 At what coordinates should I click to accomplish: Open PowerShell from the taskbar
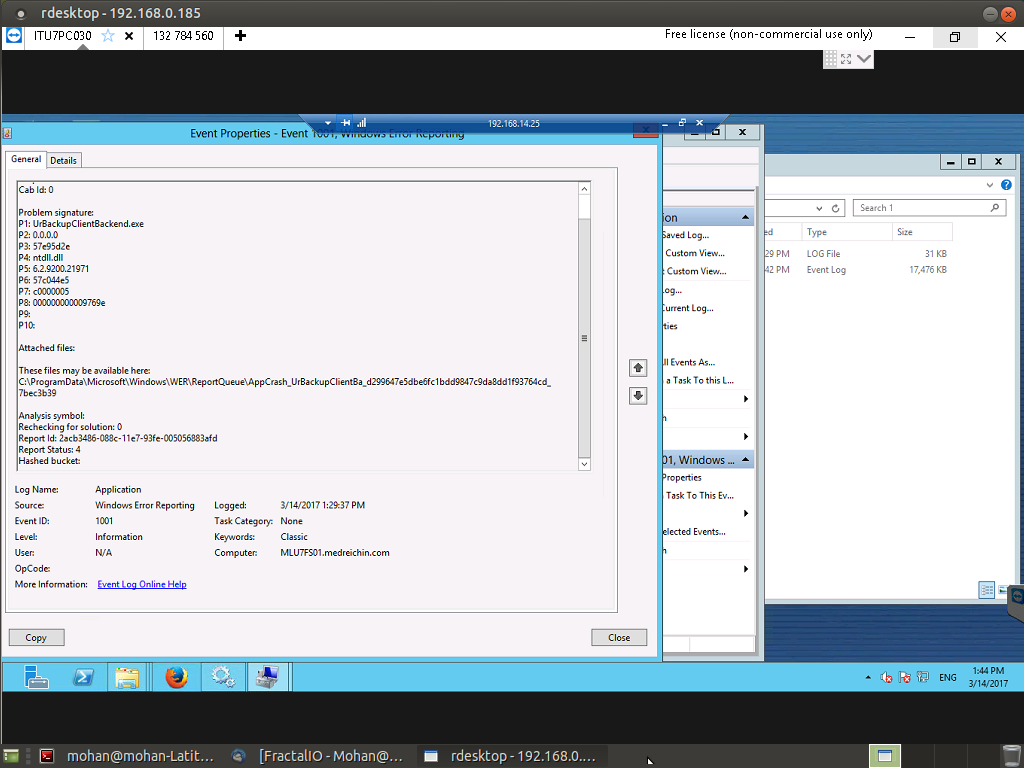pos(83,677)
